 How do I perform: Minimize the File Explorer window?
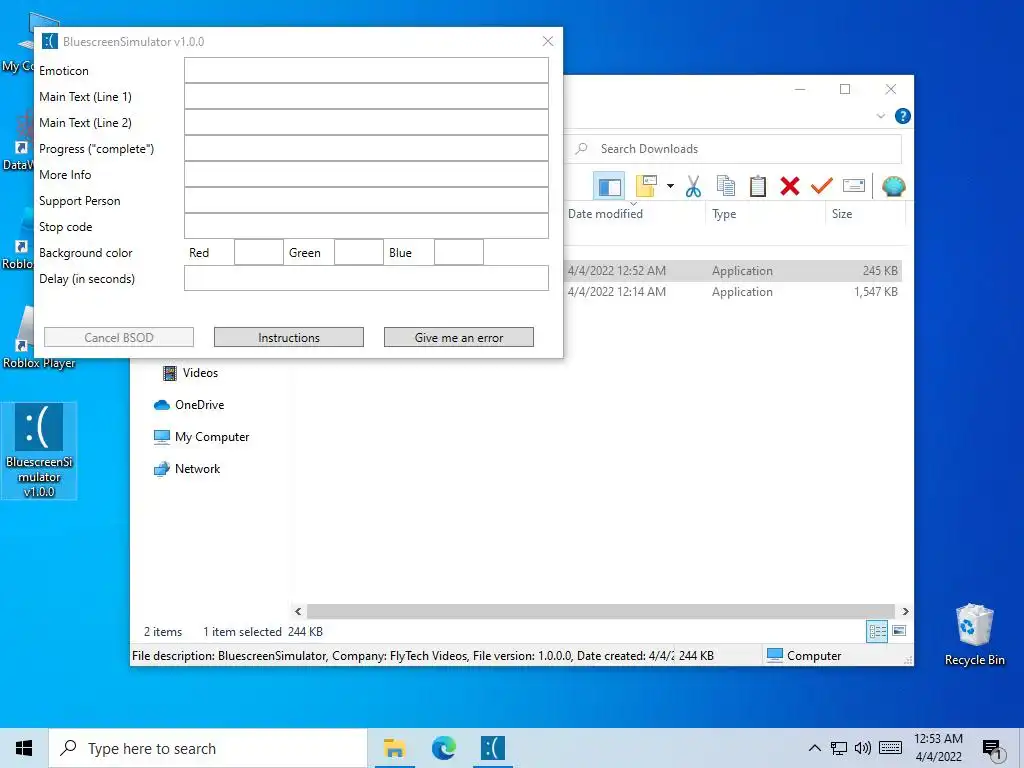coord(800,89)
